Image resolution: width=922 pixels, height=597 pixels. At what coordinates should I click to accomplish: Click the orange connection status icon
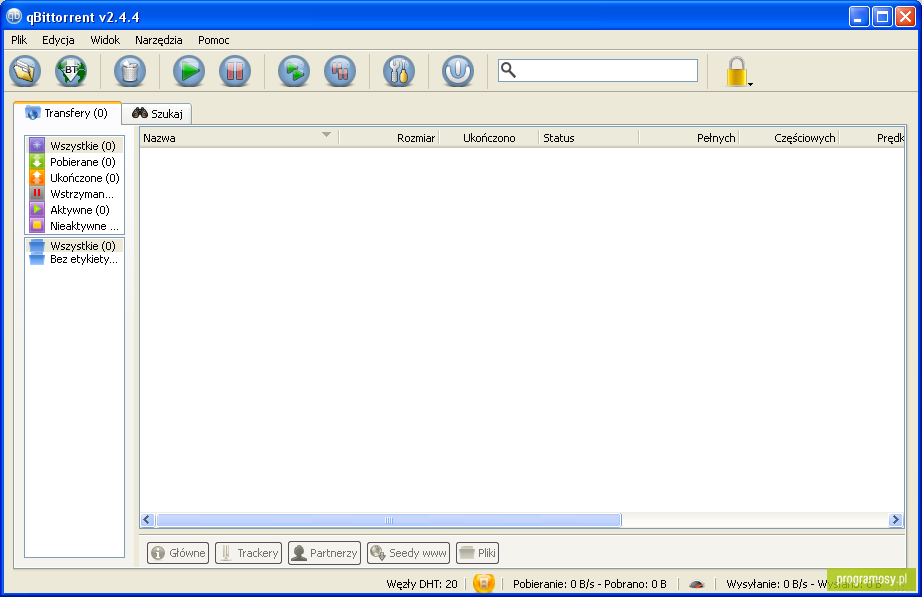point(483,583)
